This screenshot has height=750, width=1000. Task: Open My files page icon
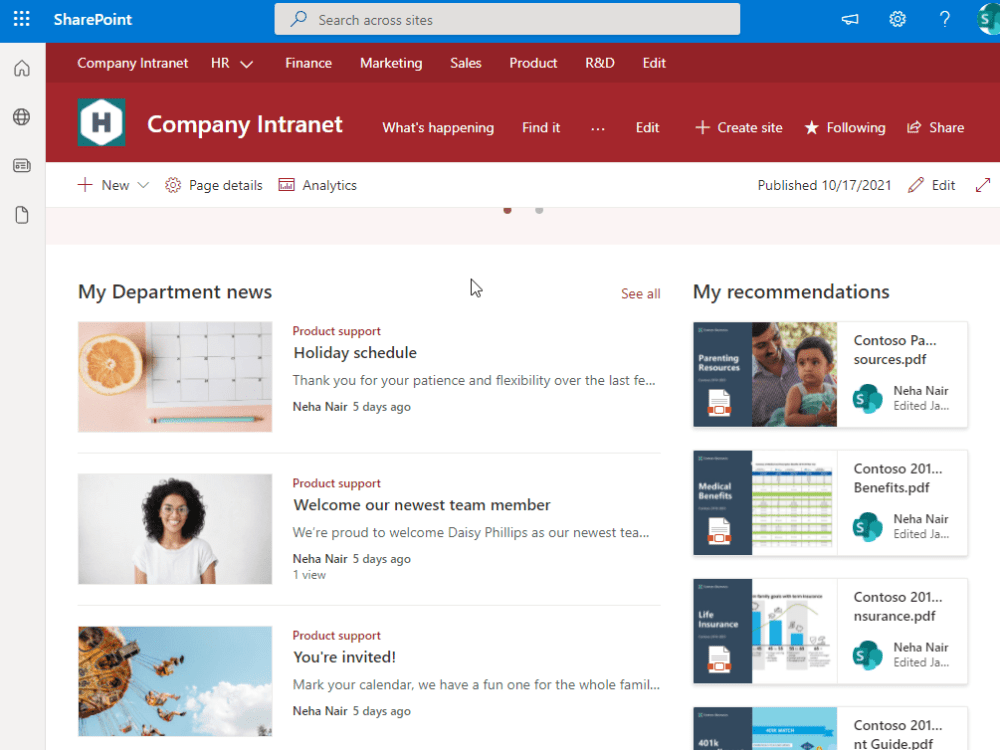(22, 215)
